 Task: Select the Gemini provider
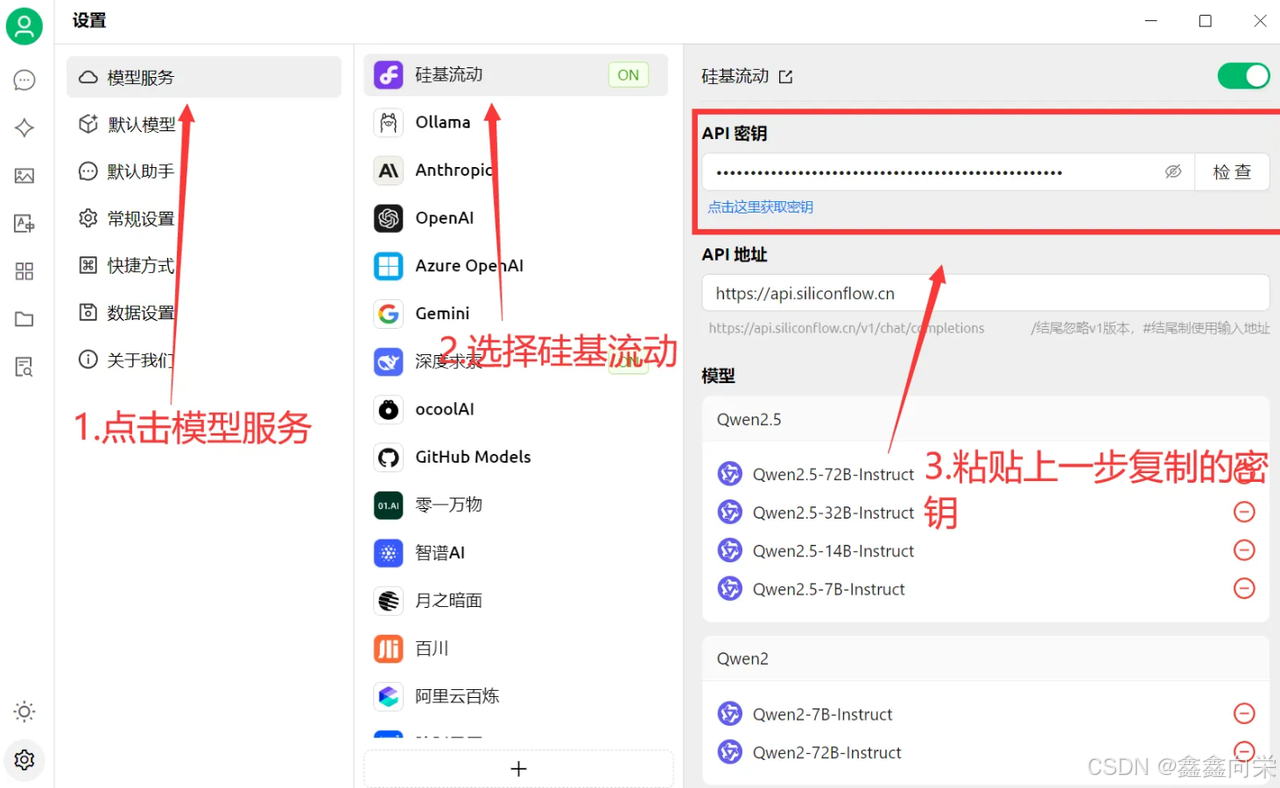click(x=515, y=313)
